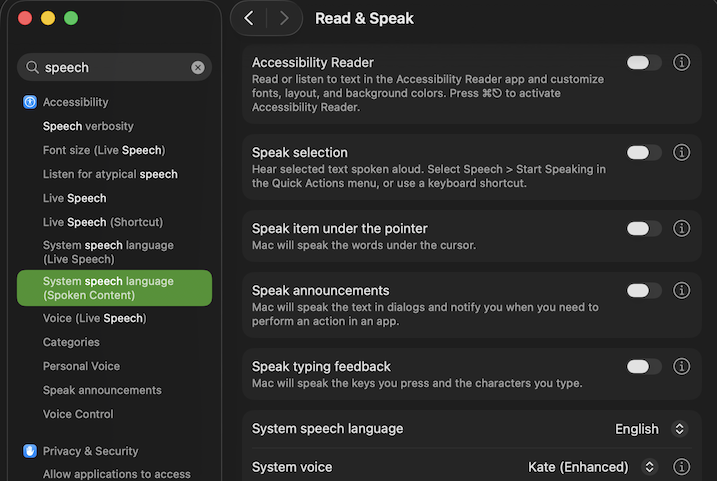Screen dimensions: 717x481
Task: Open Speak announcements info button
Action: 682,291
